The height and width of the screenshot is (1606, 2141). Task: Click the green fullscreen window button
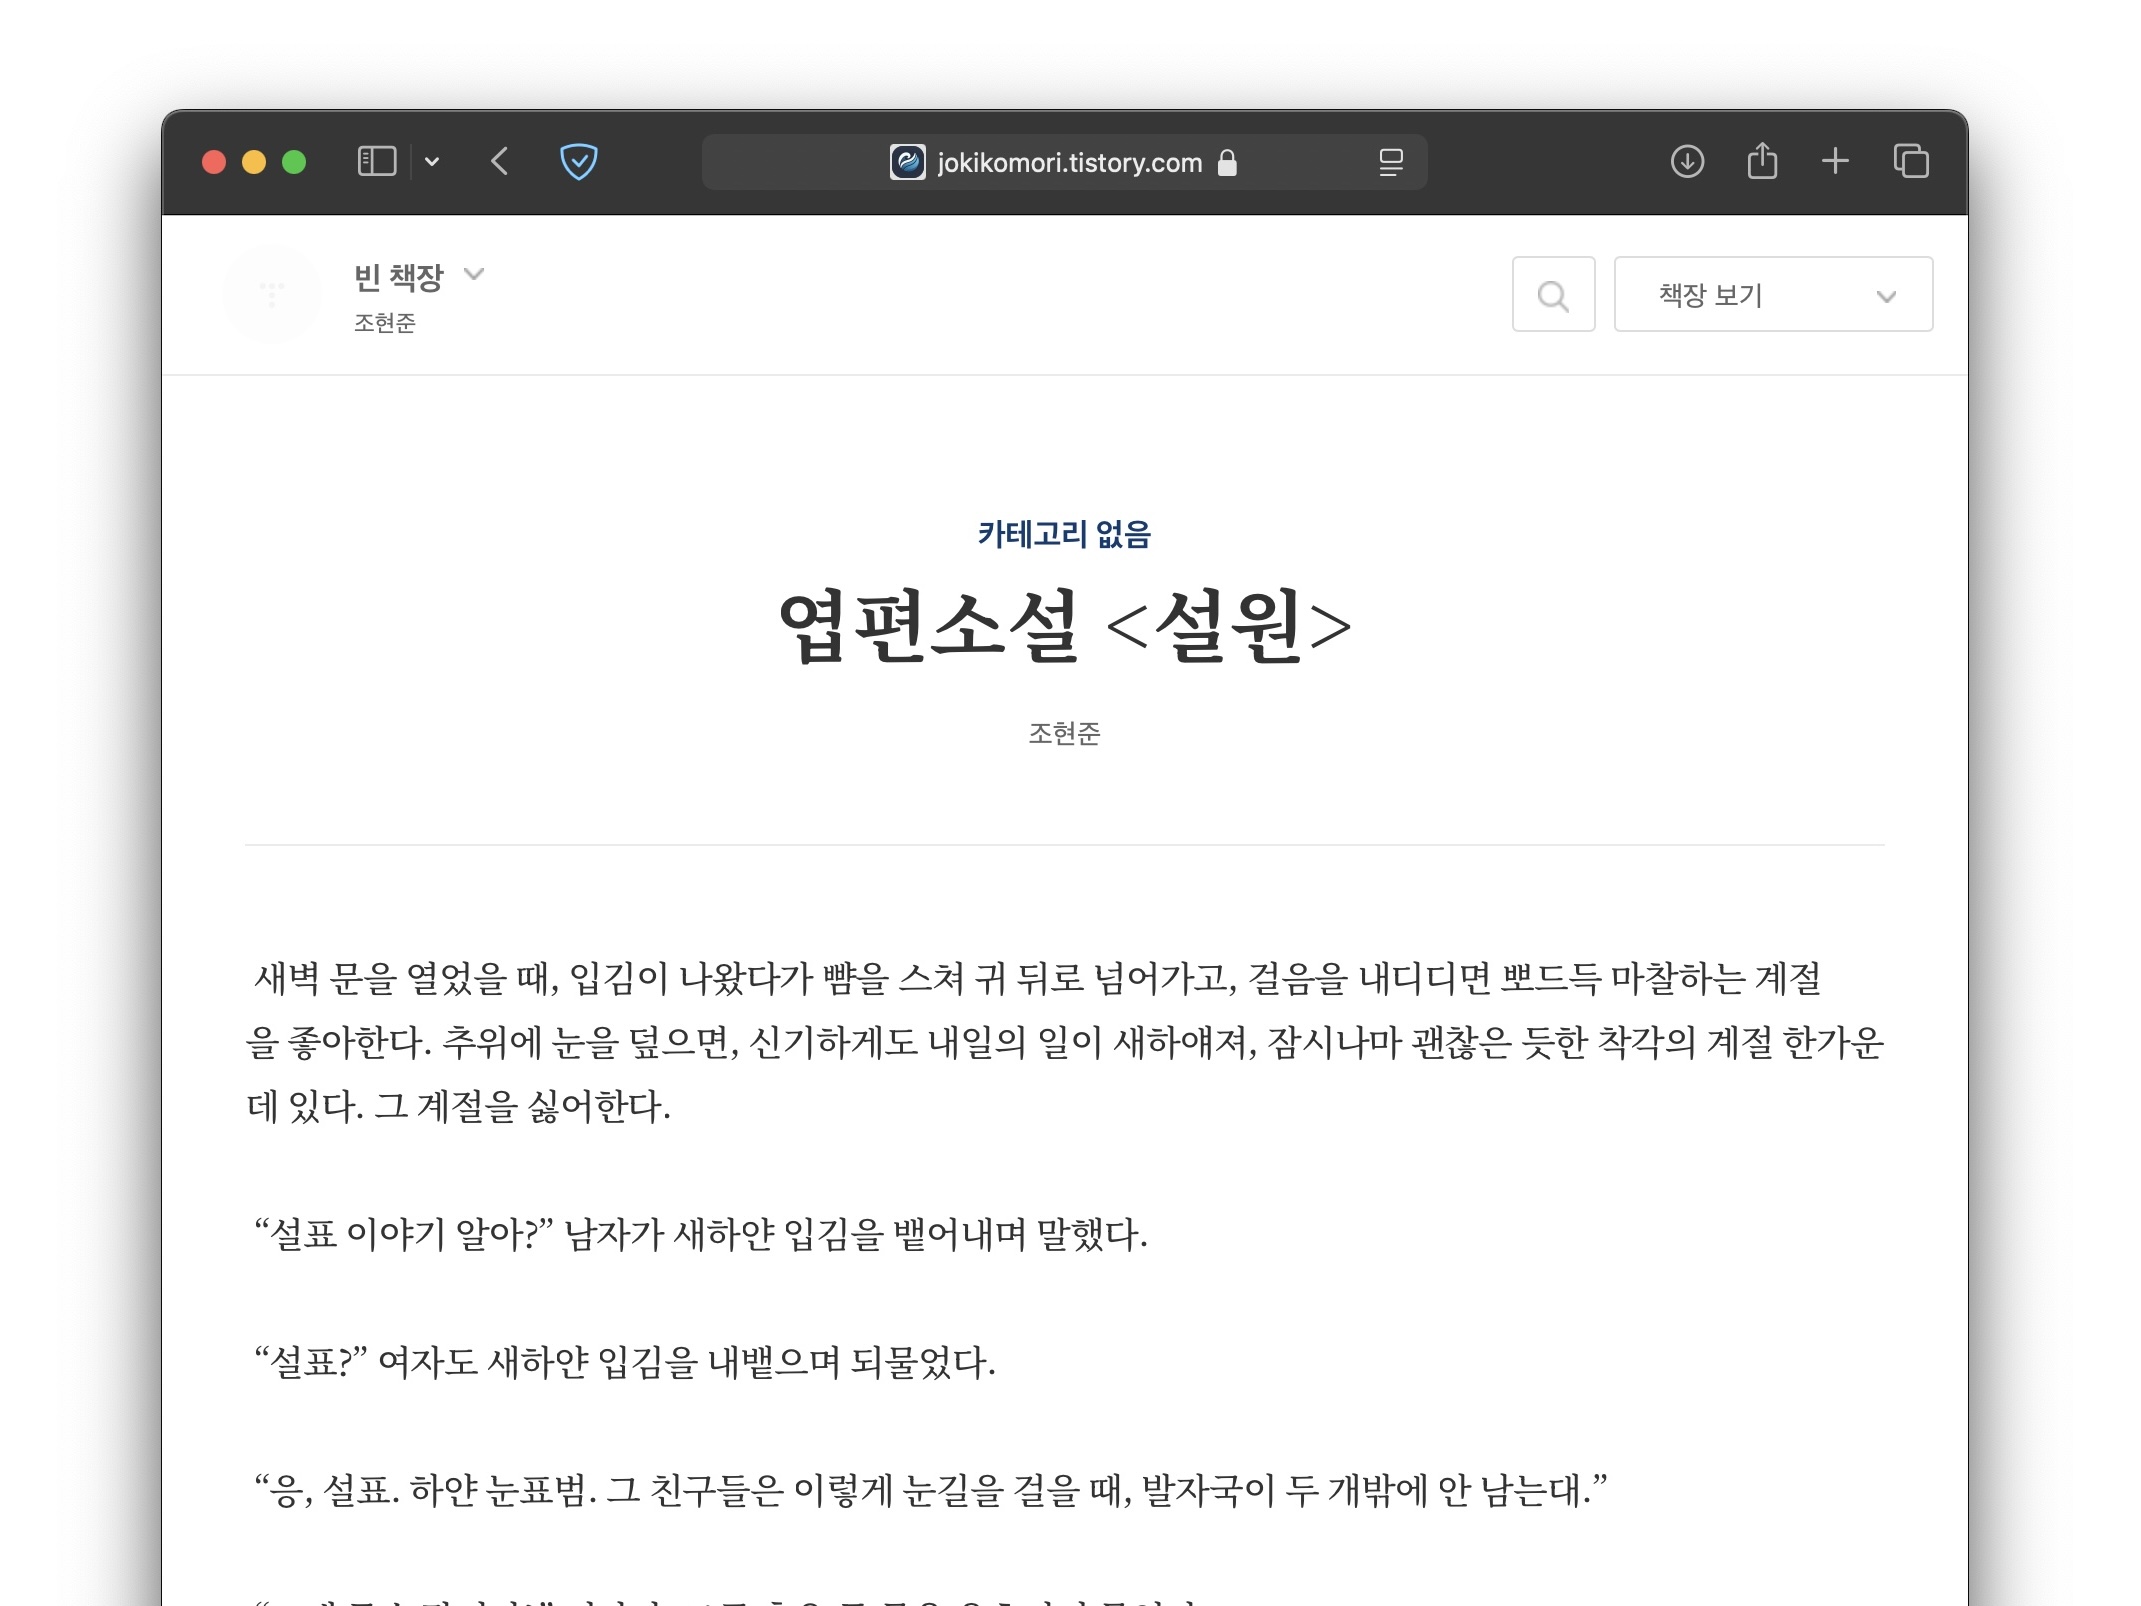(x=294, y=162)
